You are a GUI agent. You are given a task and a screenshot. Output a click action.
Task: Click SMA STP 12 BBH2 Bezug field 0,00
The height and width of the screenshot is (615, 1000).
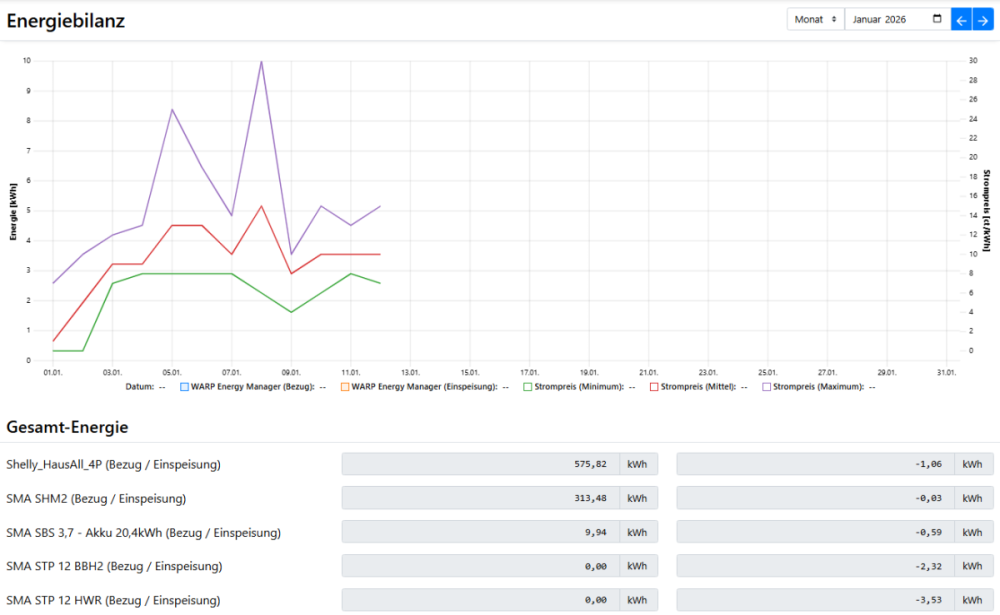[x=480, y=566]
